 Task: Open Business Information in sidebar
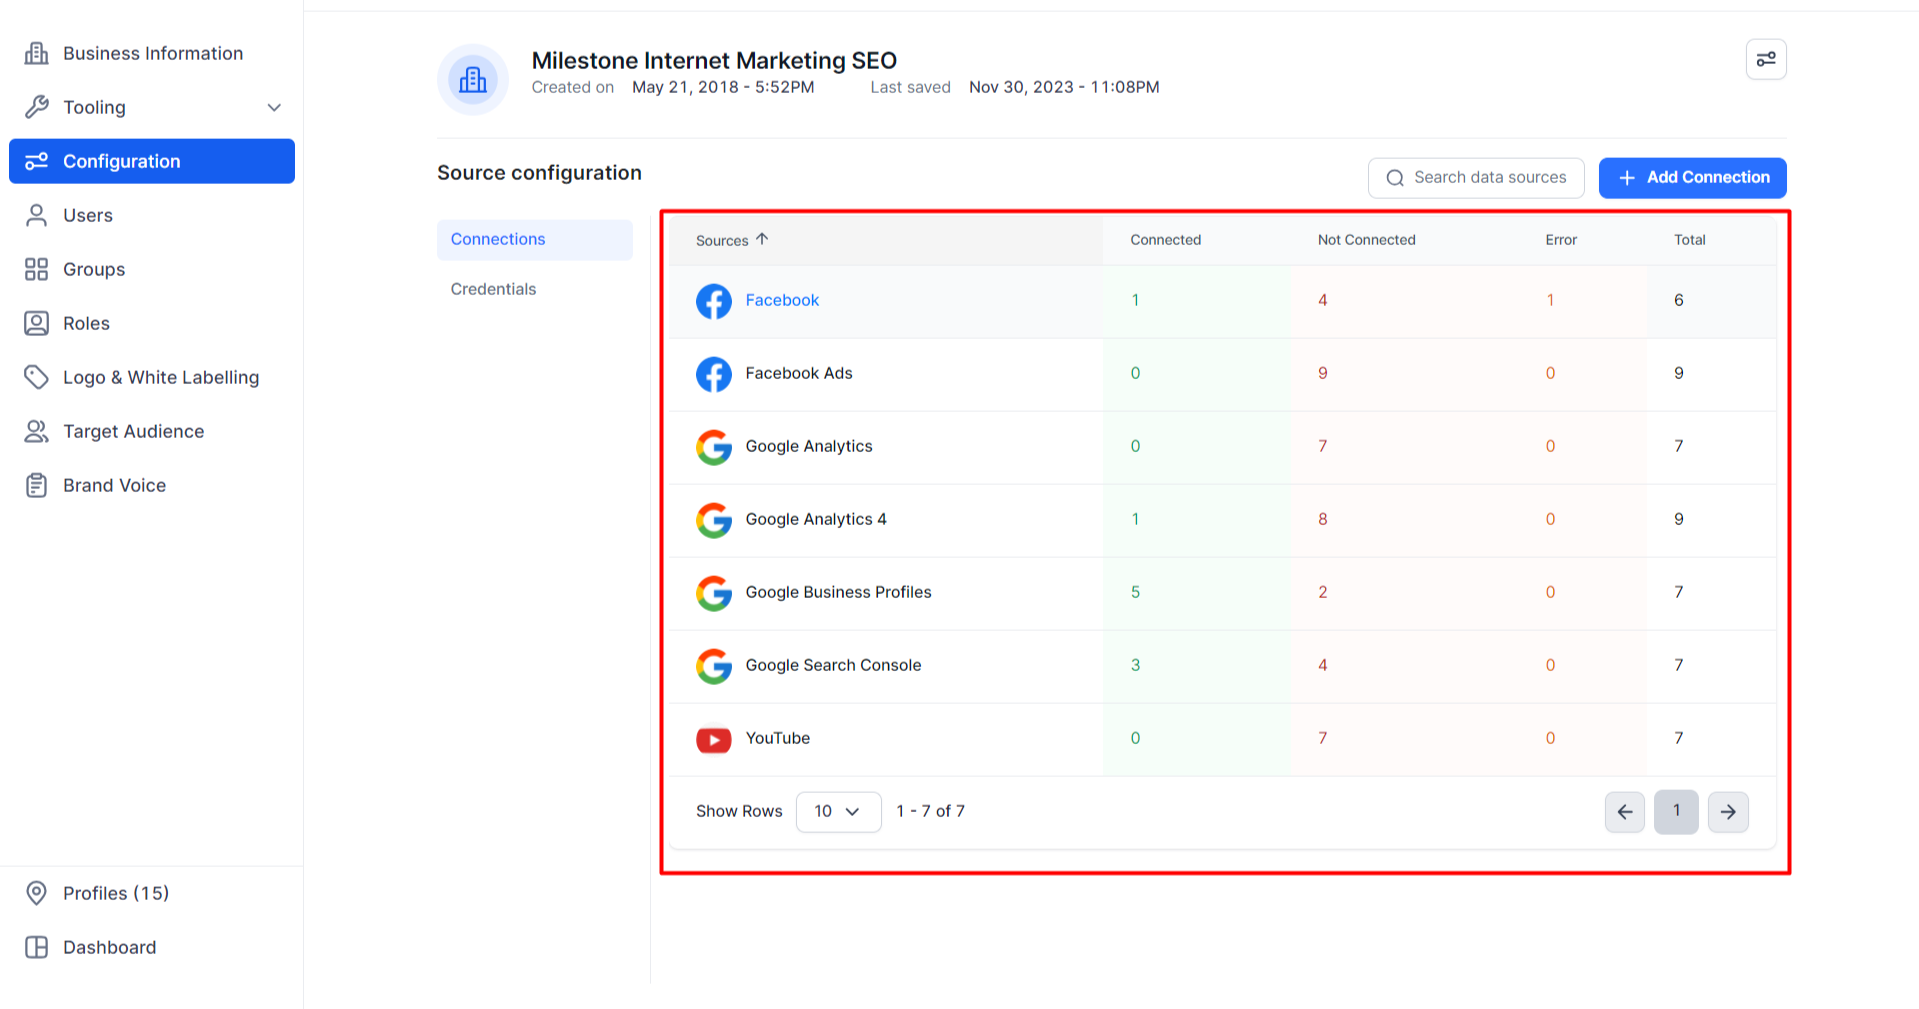152,53
